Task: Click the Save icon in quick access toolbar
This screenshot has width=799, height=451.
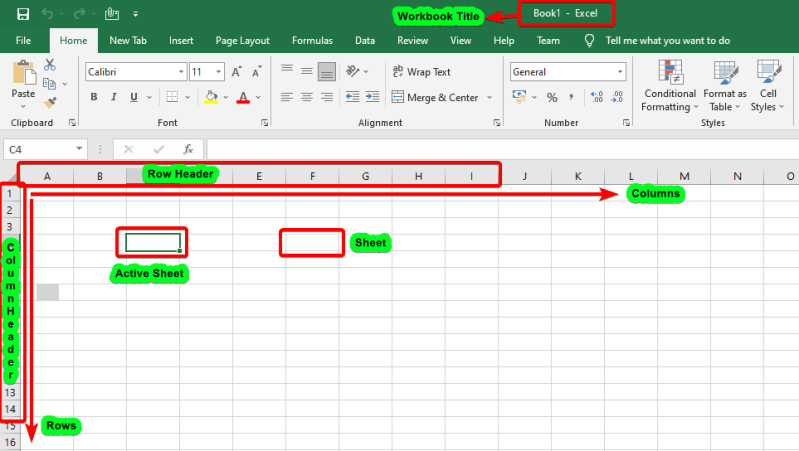Action: 23,14
